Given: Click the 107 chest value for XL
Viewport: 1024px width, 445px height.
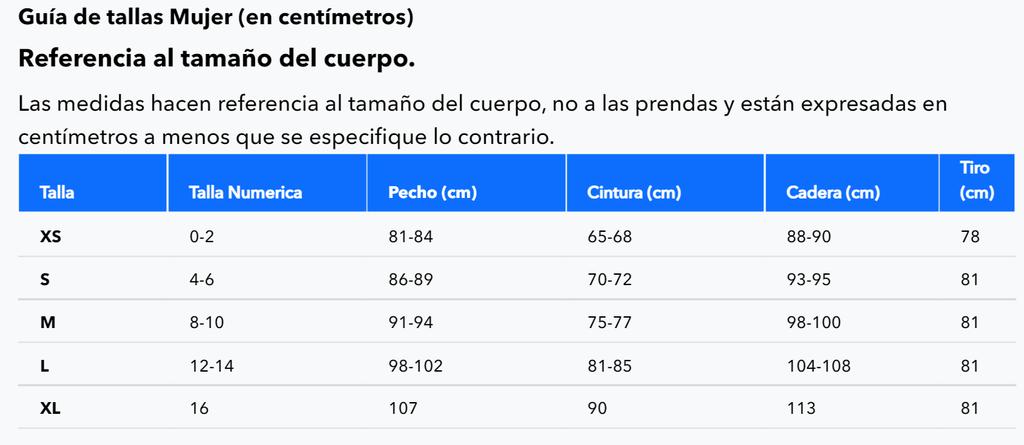Looking at the screenshot, I should 402,408.
